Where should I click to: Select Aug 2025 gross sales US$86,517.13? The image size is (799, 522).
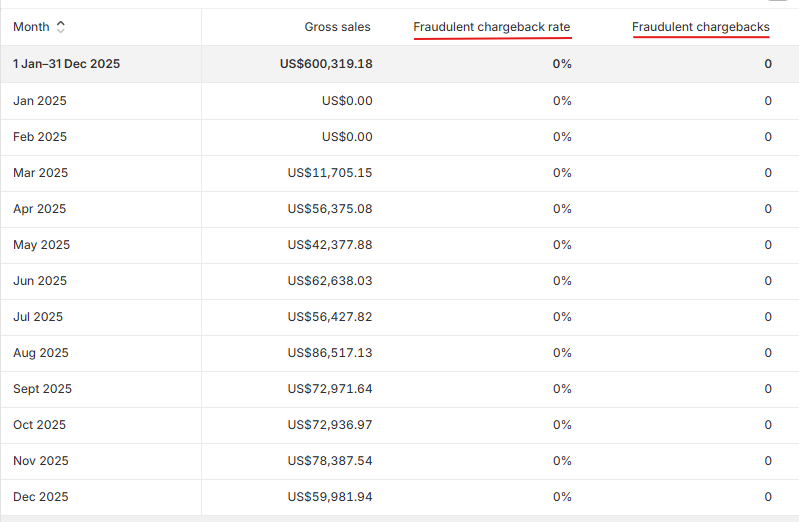[x=329, y=353]
